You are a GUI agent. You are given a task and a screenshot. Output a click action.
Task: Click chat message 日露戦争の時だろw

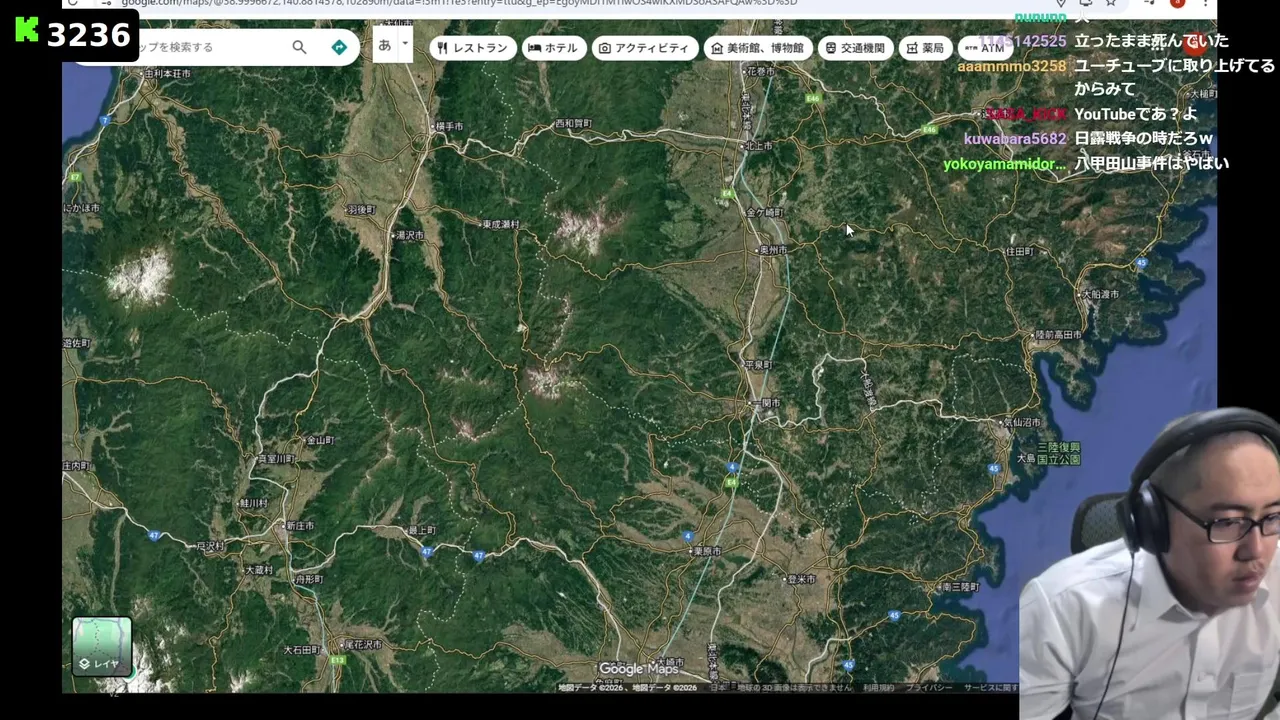click(1143, 139)
